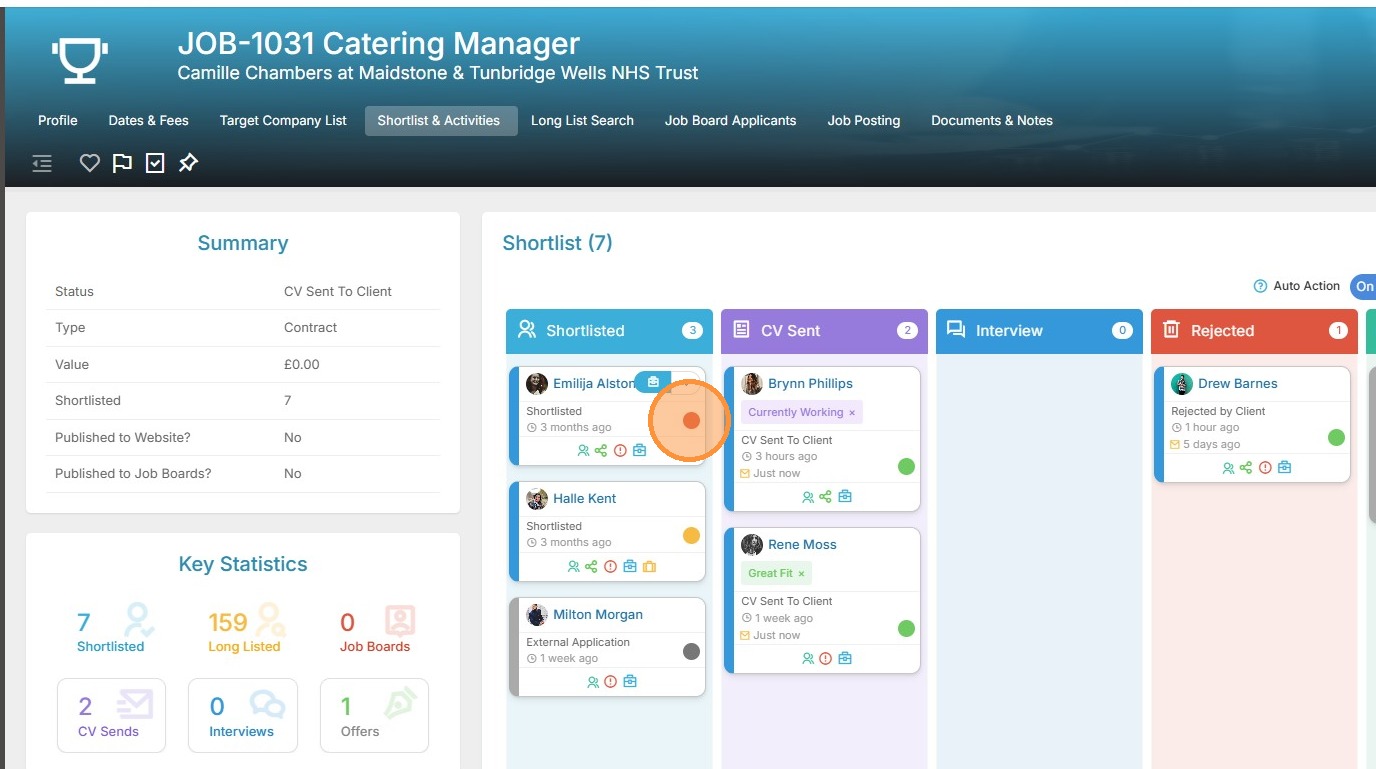Click people icon on Milton Morgan's card
The width and height of the screenshot is (1376, 769).
[x=593, y=682]
